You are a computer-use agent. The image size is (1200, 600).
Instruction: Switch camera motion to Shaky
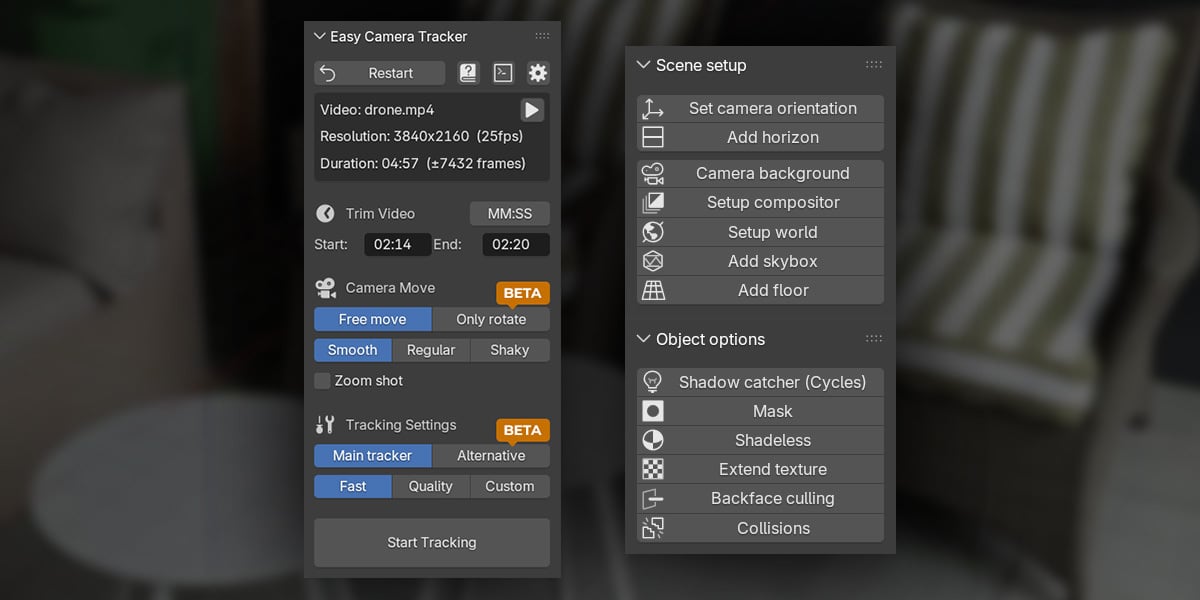[510, 350]
